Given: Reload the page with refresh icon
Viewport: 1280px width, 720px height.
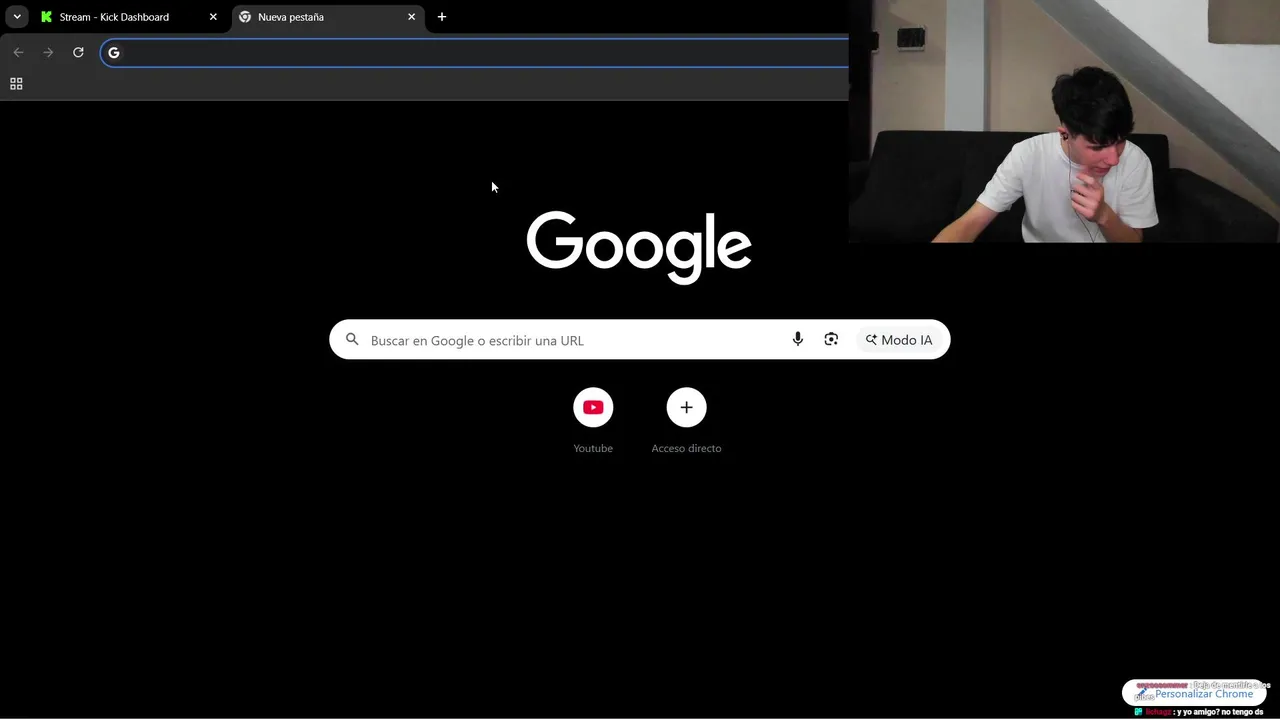Looking at the screenshot, I should point(78,52).
